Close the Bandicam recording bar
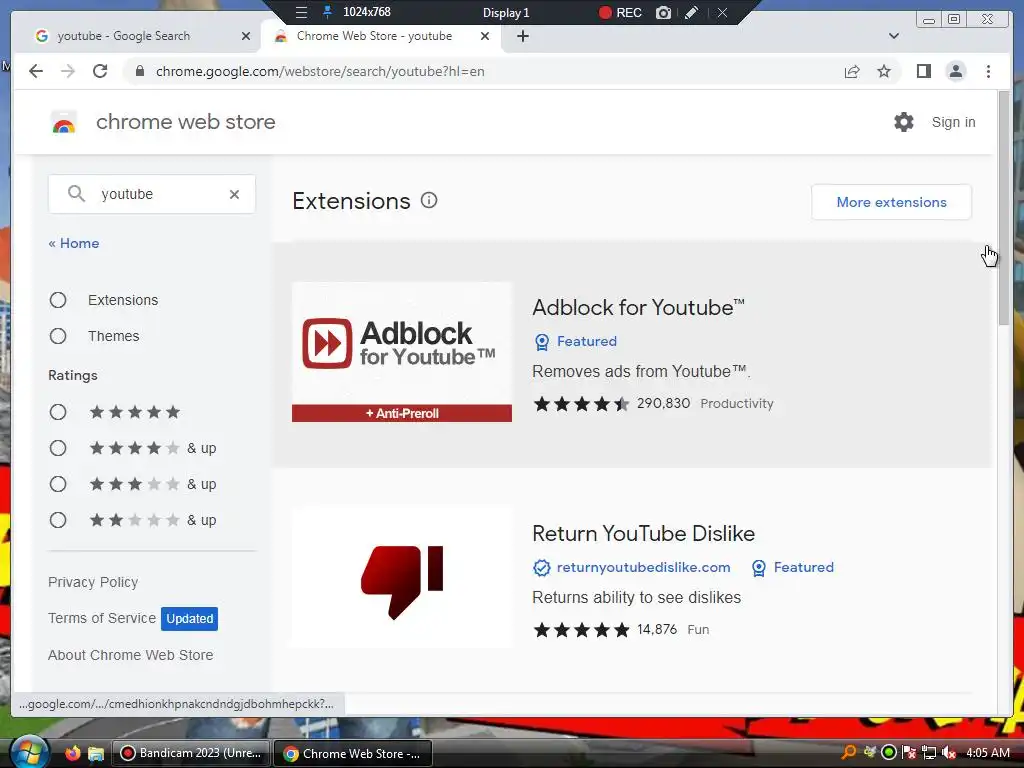The width and height of the screenshot is (1024, 768). 722,12
